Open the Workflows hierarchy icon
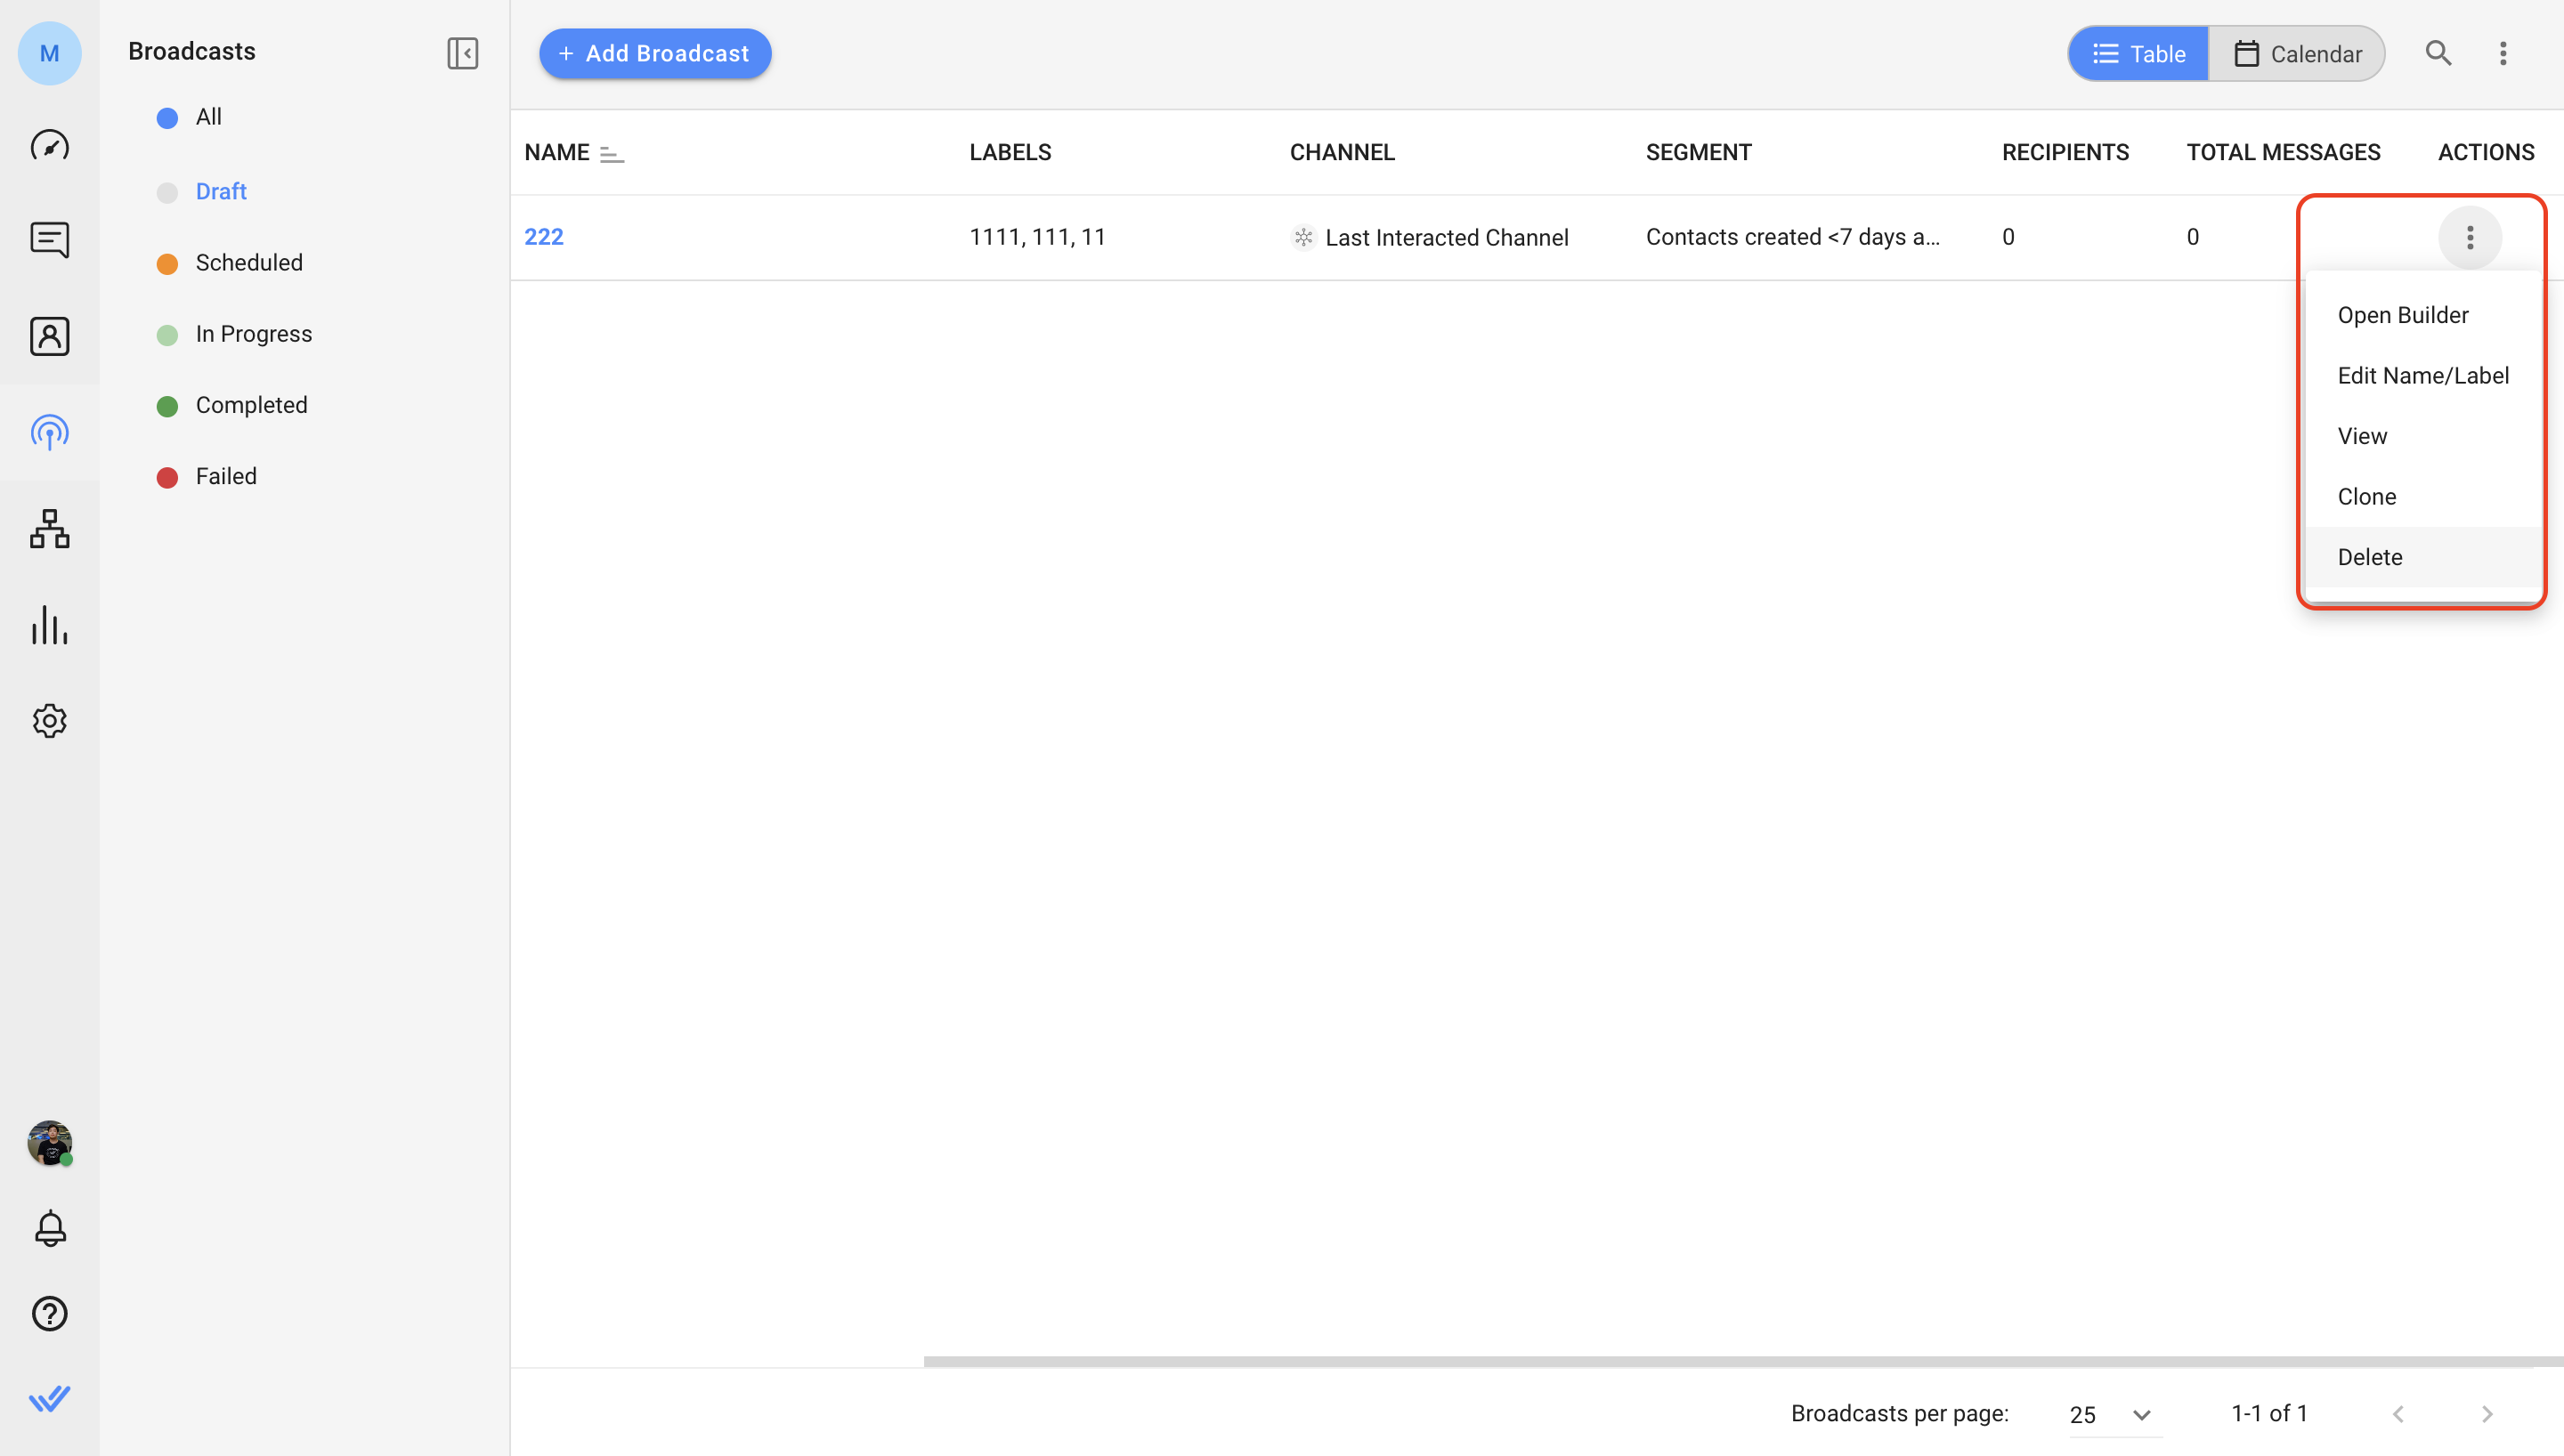The height and width of the screenshot is (1456, 2564). pos(49,529)
